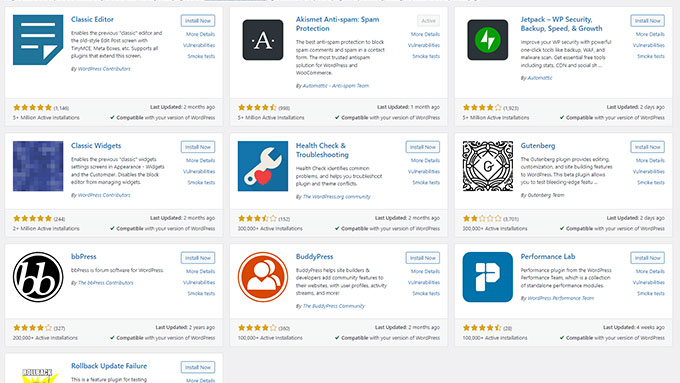
Task: Click the Performance Lab plugin icon
Action: (x=487, y=277)
